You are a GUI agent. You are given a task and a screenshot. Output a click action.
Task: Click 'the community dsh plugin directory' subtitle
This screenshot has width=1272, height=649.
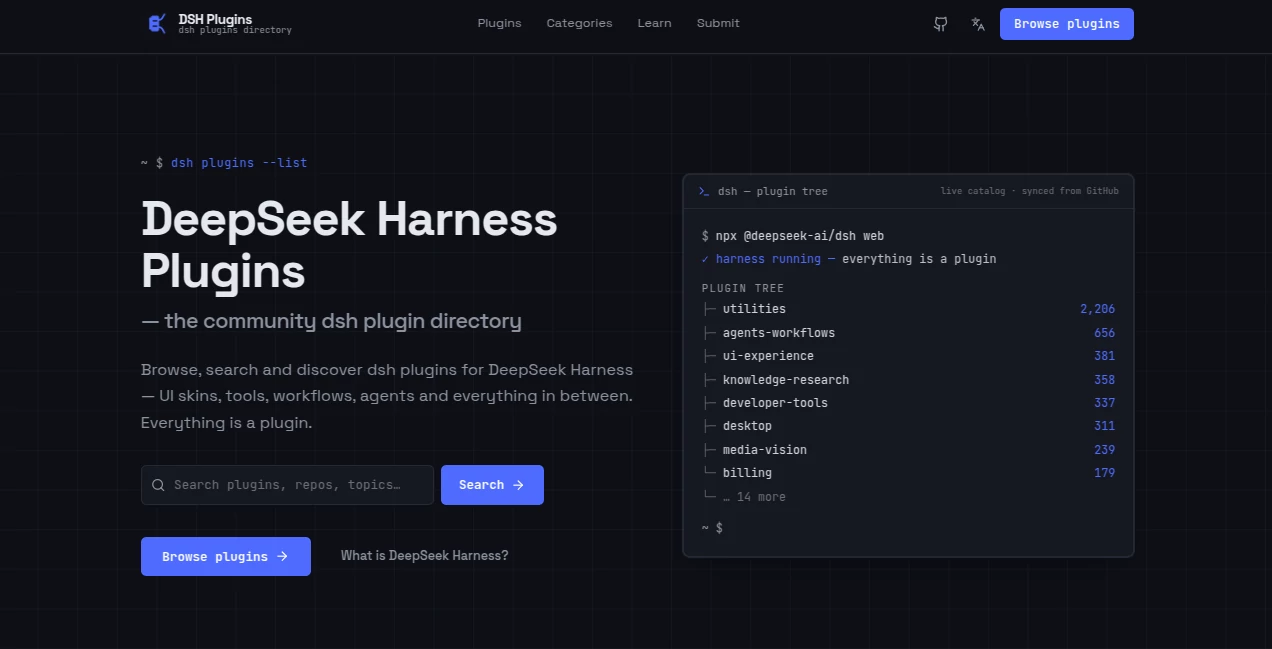343,321
